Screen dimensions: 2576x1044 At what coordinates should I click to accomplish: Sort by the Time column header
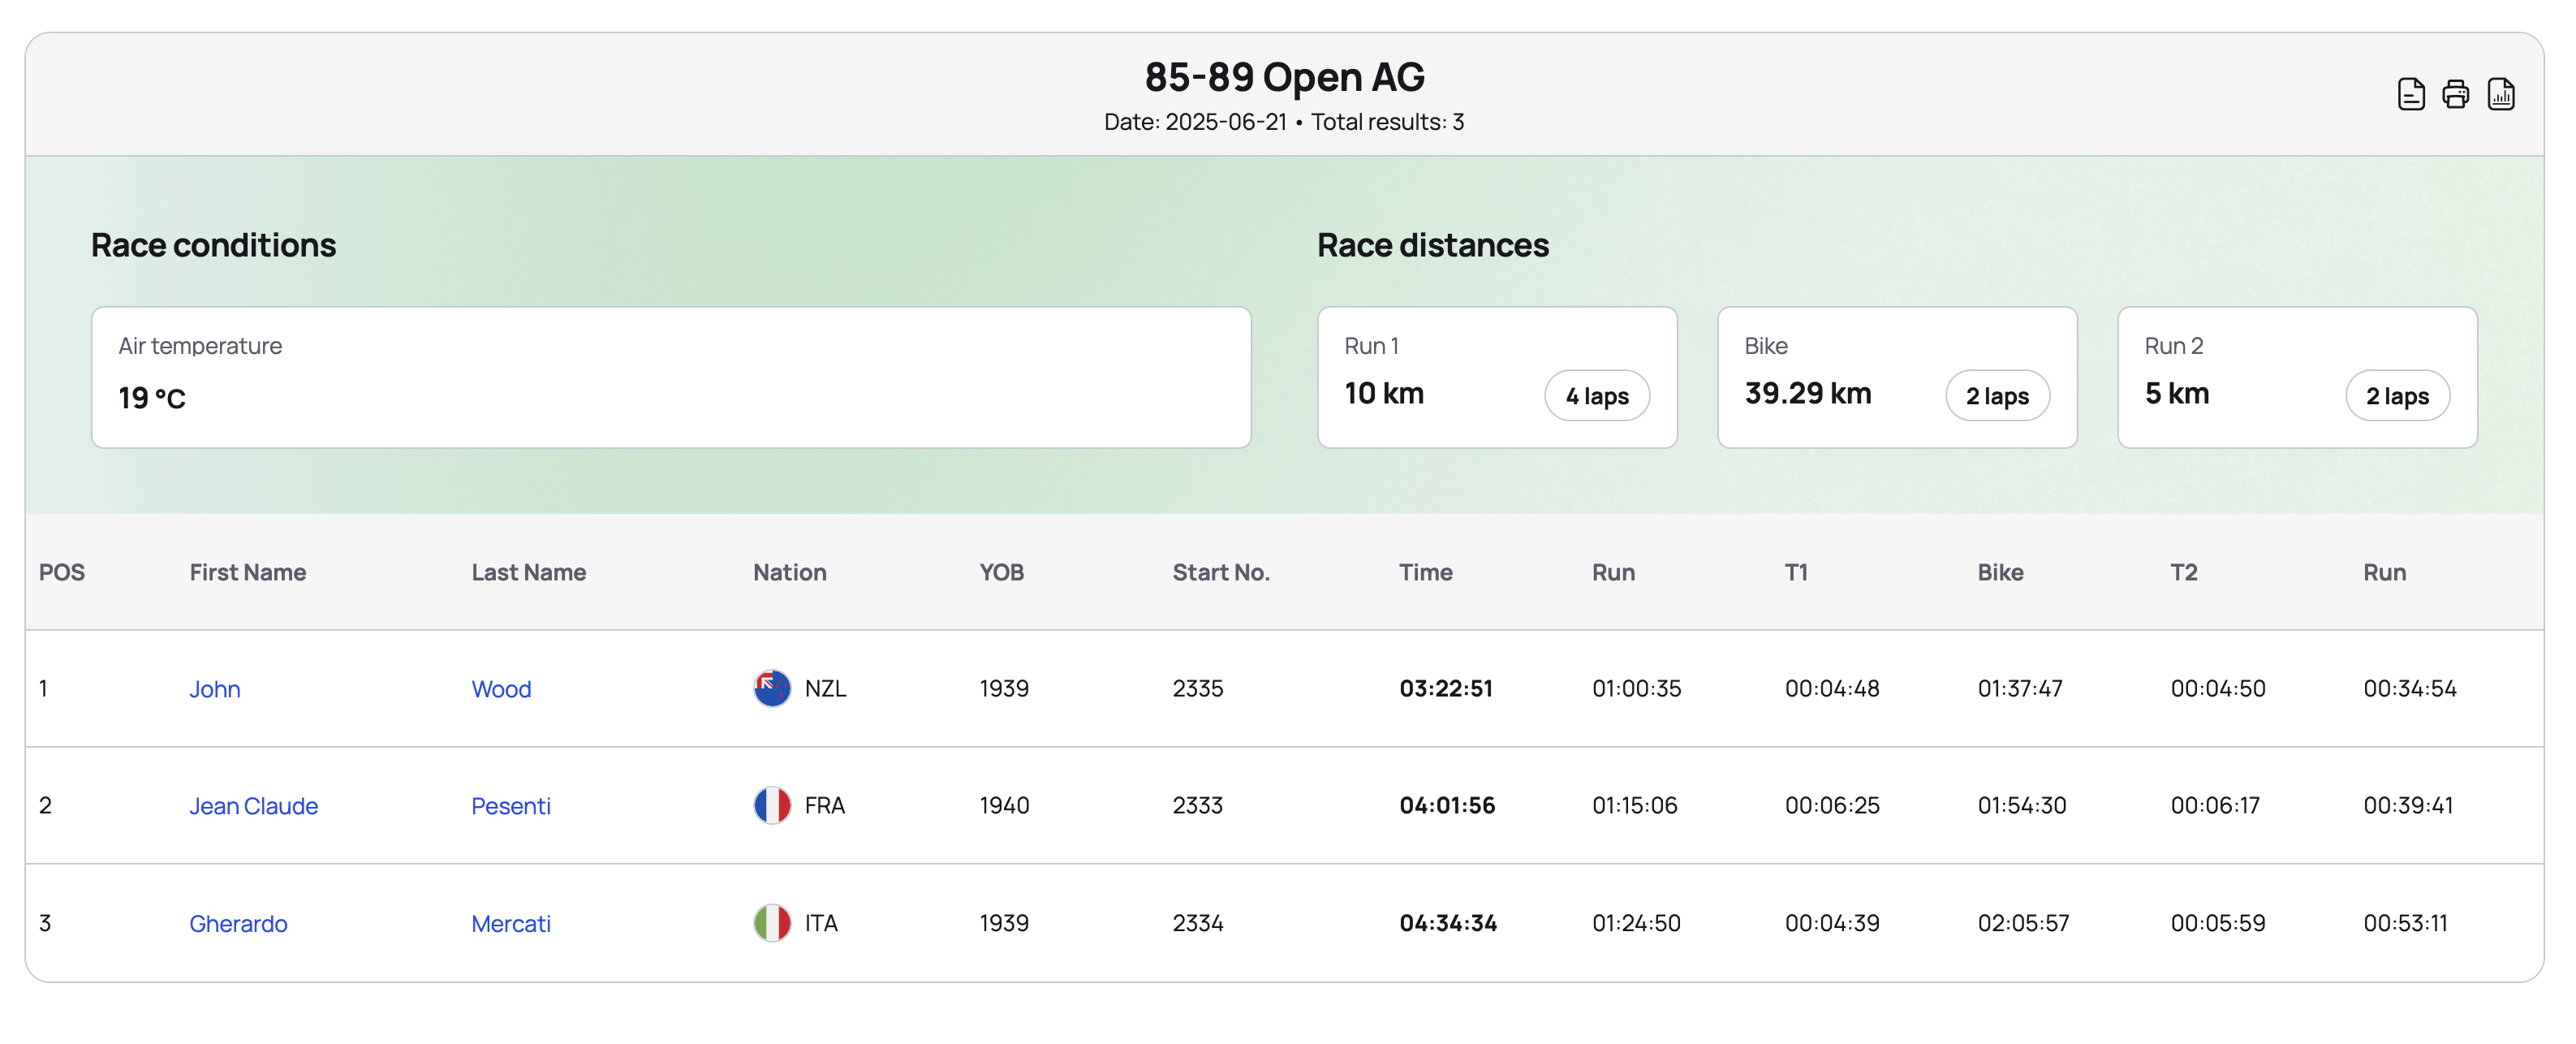point(1425,573)
